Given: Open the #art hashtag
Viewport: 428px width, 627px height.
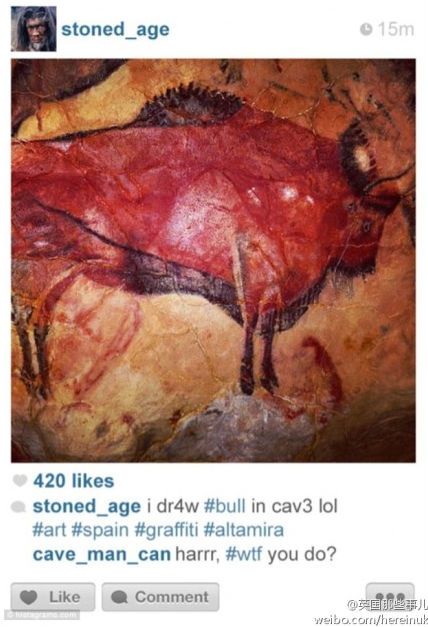Looking at the screenshot, I should point(49,530).
